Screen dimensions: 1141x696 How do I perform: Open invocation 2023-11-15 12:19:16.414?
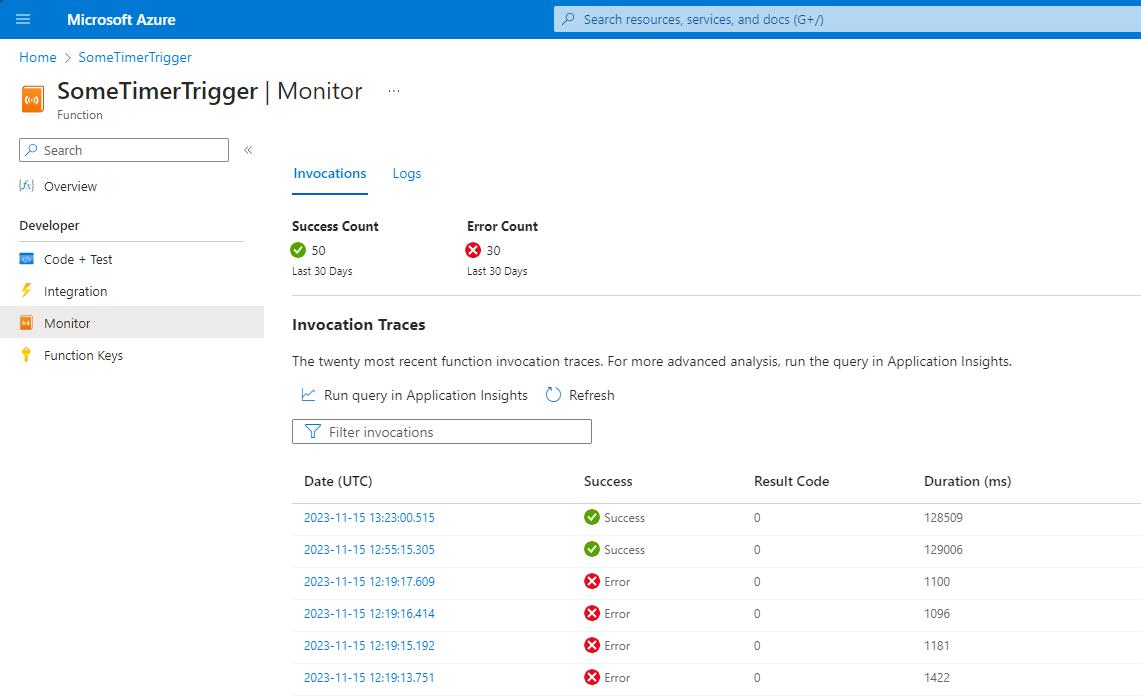point(369,614)
